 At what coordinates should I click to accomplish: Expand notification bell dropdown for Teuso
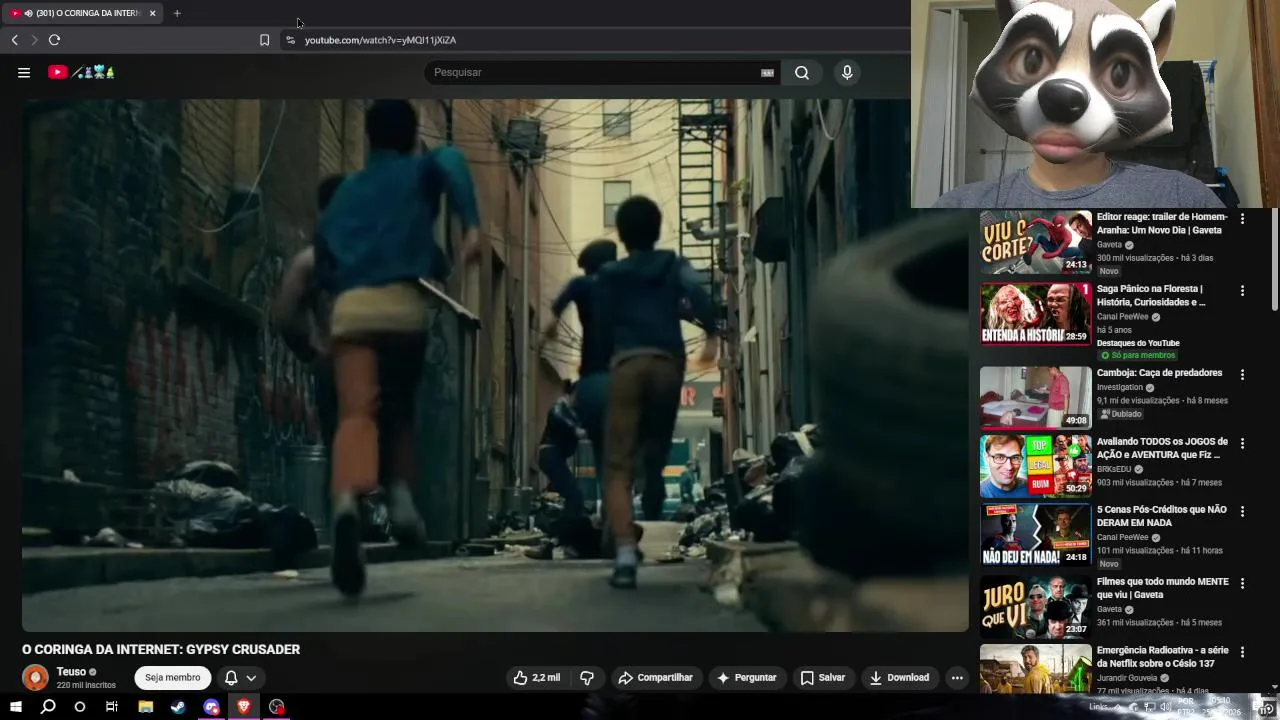(x=241, y=678)
